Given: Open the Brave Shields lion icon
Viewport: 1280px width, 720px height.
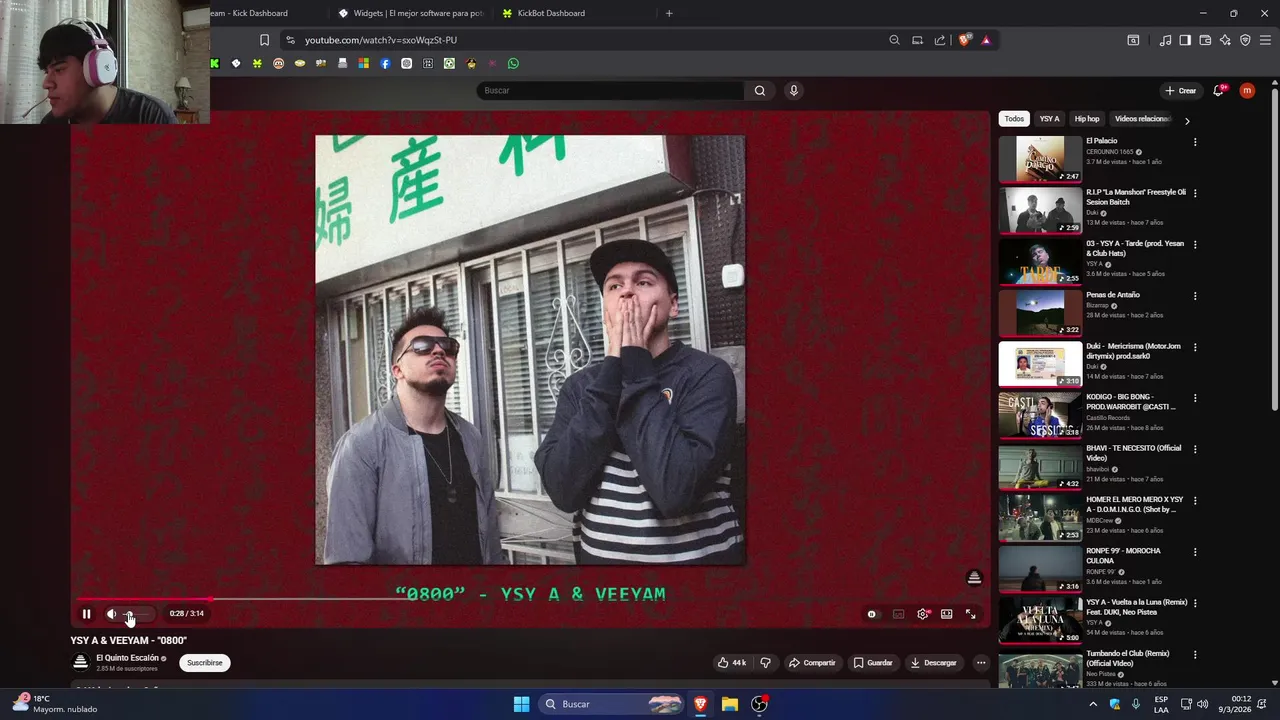Looking at the screenshot, I should pos(964,40).
